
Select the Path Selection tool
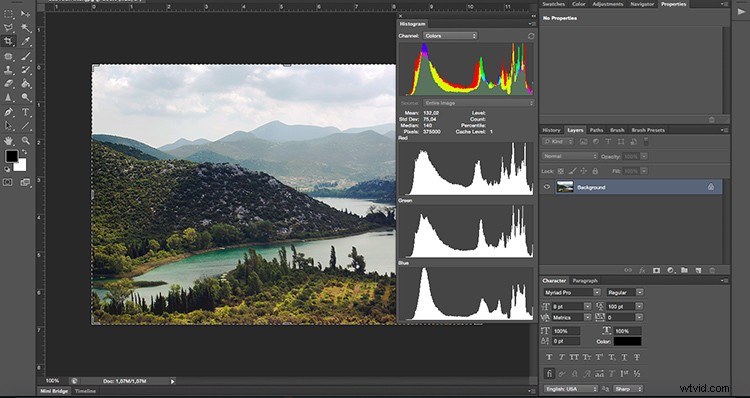tap(9, 126)
